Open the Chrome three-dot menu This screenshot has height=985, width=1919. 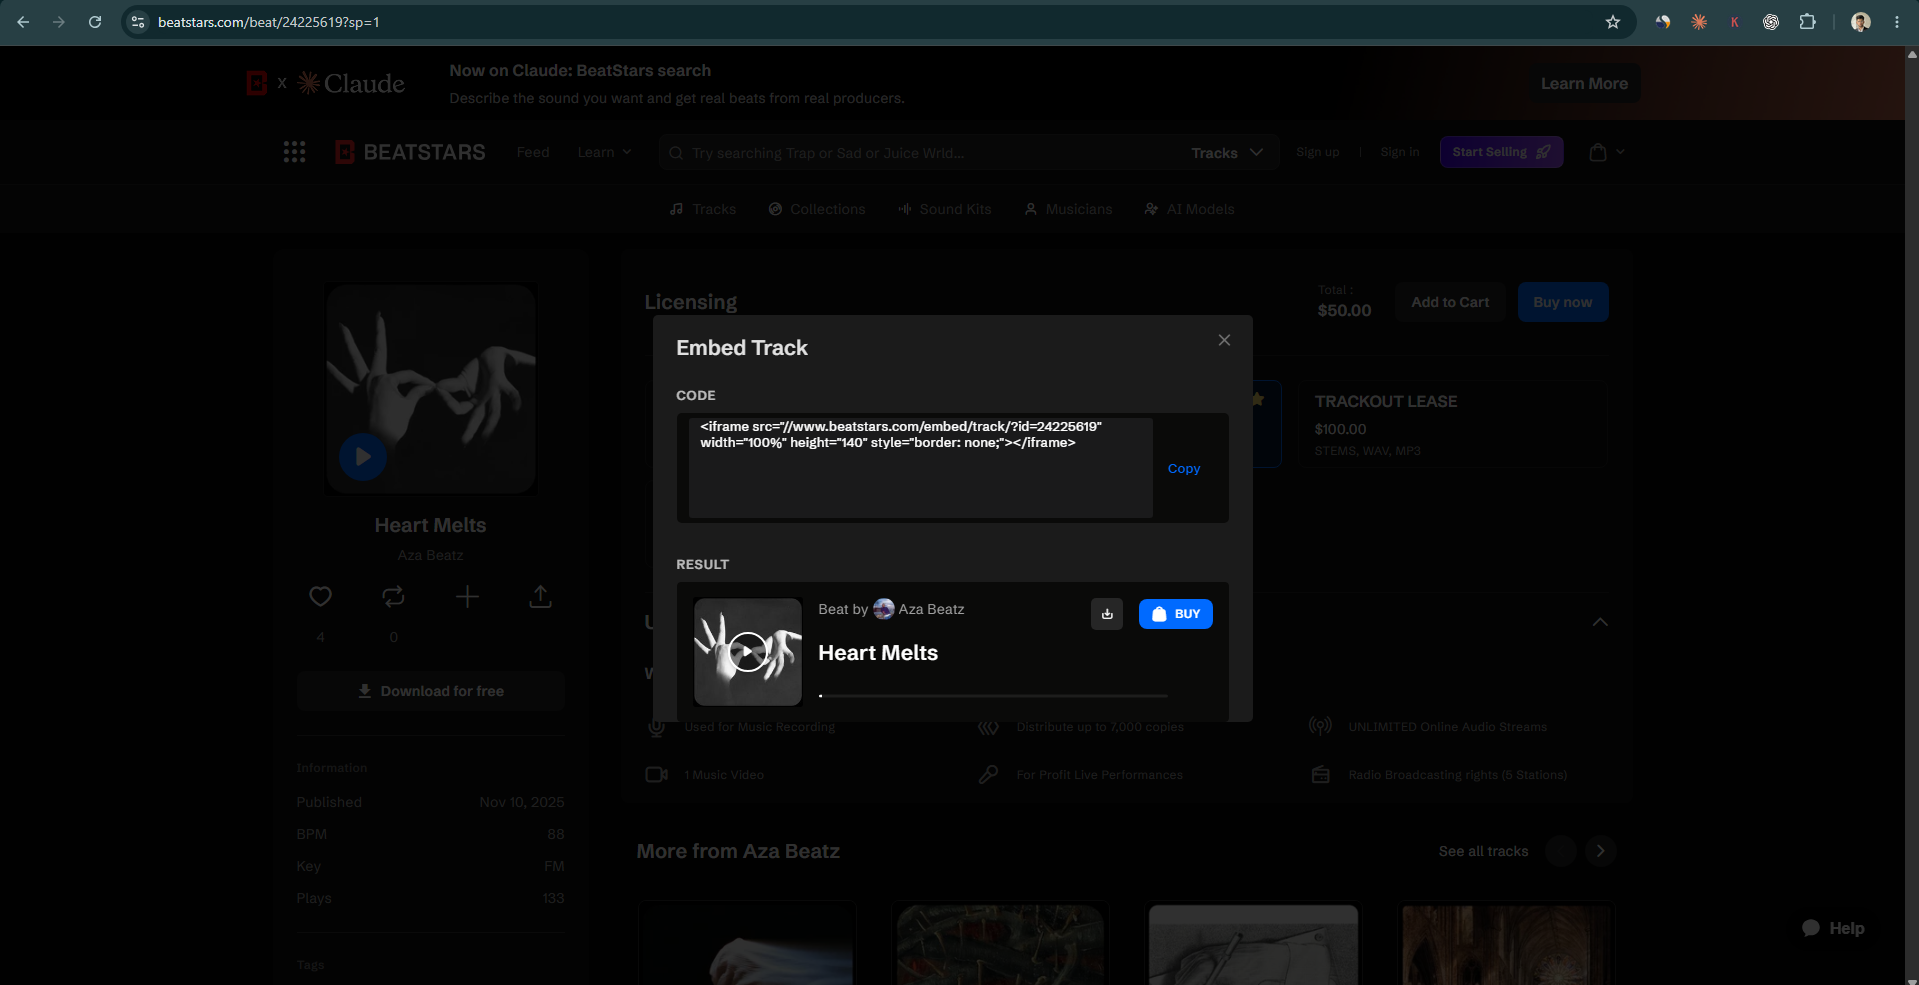pos(1897,22)
